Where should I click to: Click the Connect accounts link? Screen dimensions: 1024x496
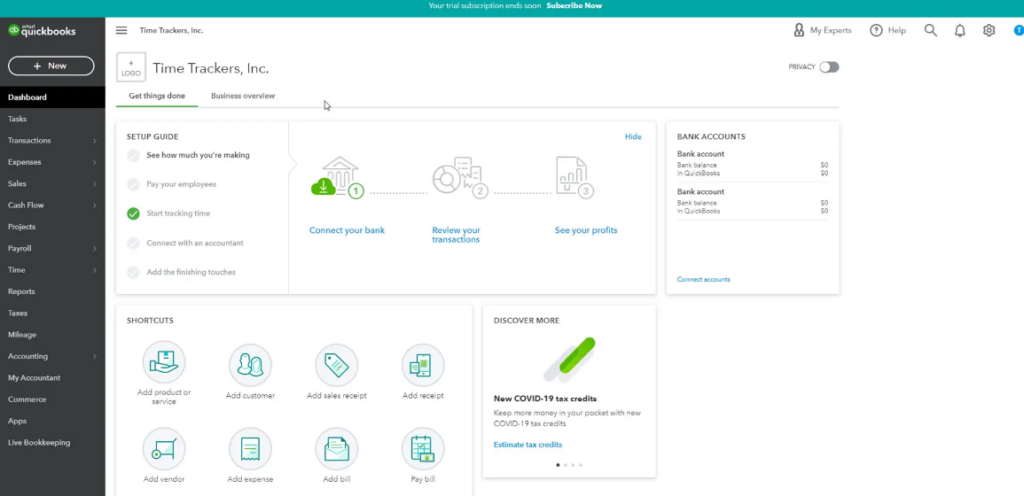pyautogui.click(x=703, y=279)
